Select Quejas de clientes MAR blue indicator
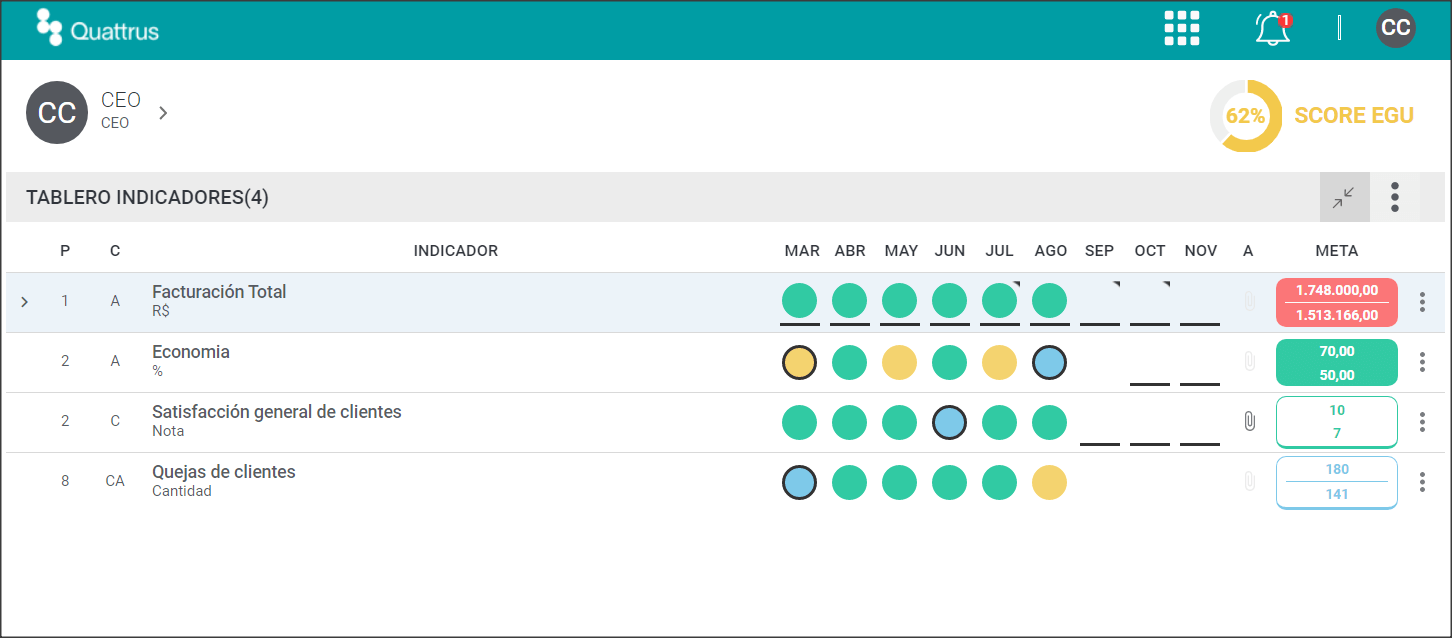1452x638 pixels. point(799,482)
